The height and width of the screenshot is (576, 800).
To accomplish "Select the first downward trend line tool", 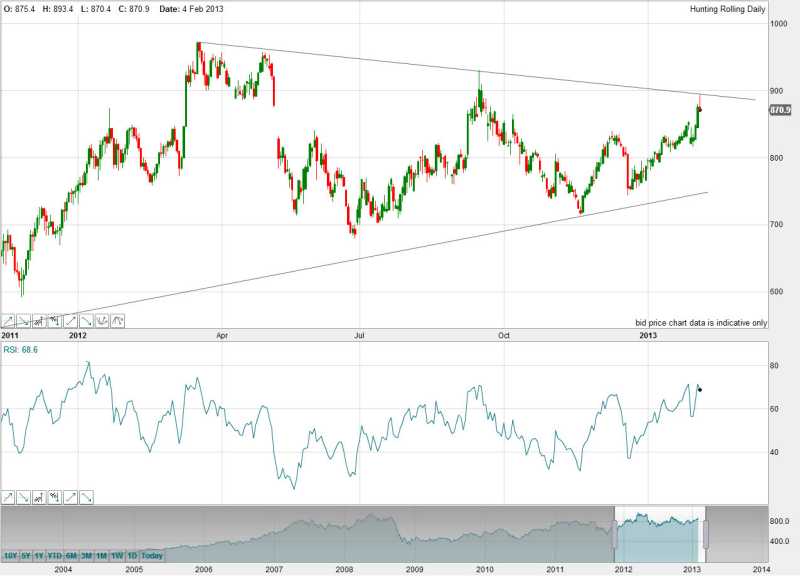I will pyautogui.click(x=23, y=321).
